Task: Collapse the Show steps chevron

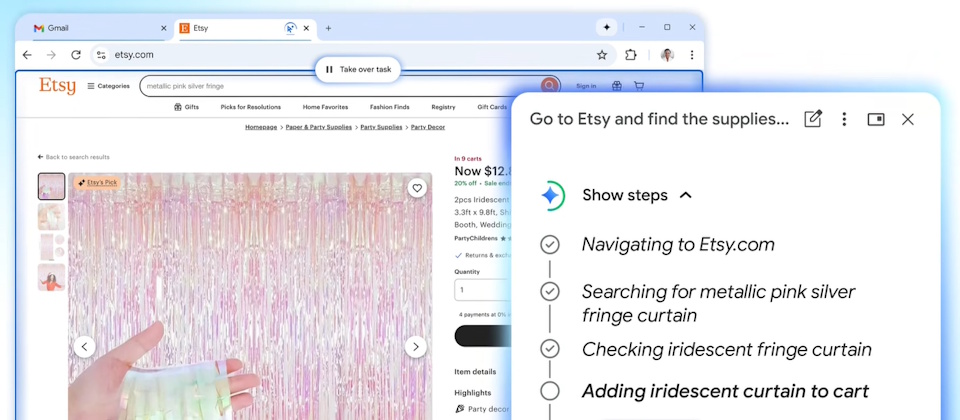Action: (x=686, y=195)
